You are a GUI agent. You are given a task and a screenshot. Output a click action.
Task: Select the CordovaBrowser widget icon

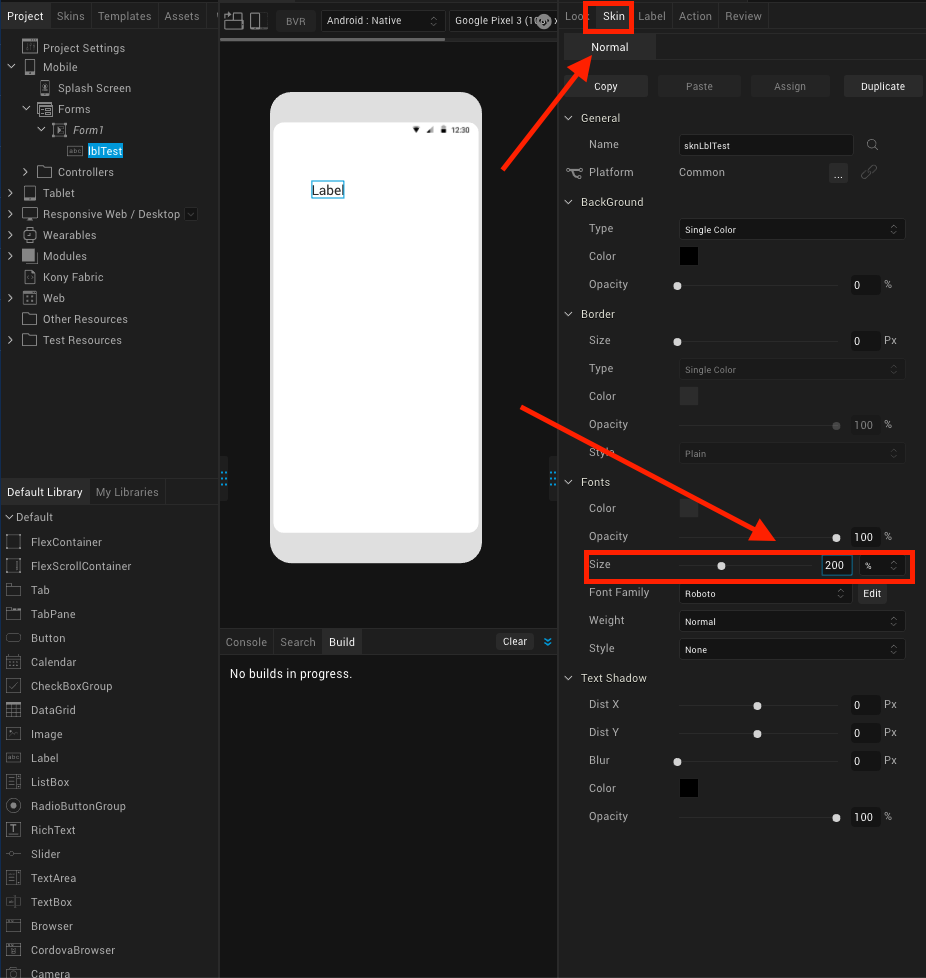[x=13, y=950]
